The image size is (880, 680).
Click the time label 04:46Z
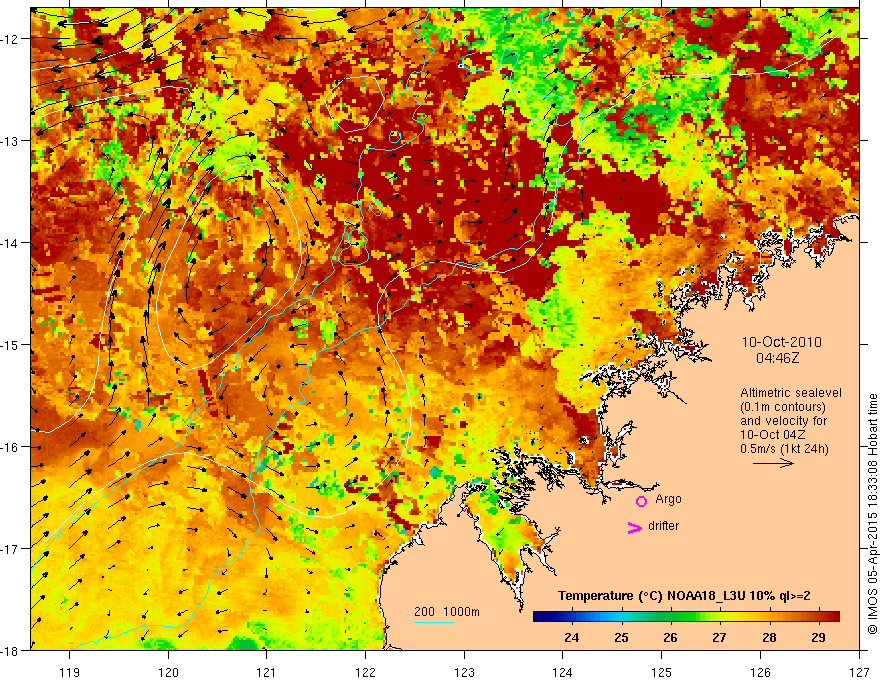777,357
